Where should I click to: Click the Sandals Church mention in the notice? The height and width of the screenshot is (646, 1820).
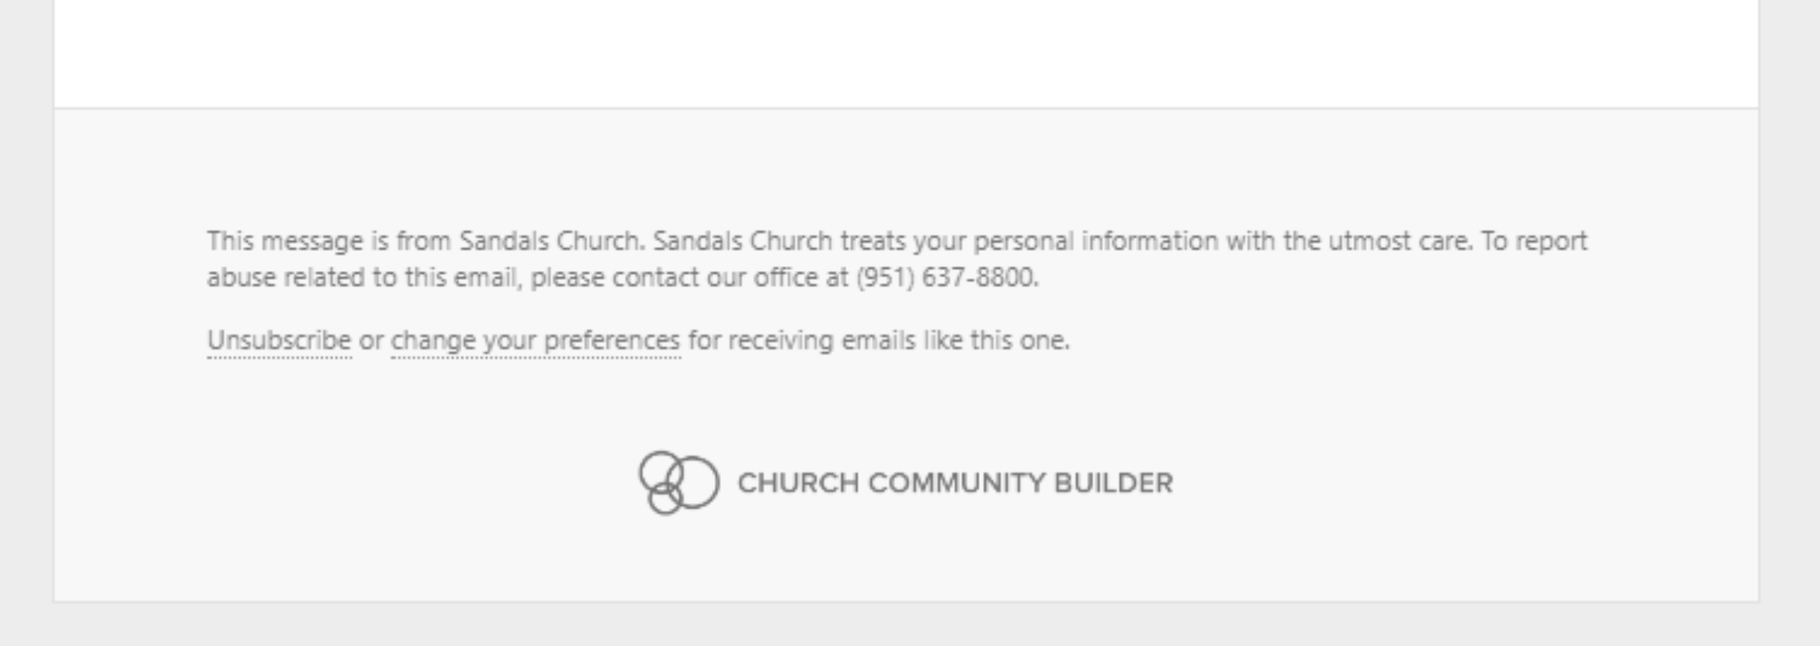pos(551,239)
